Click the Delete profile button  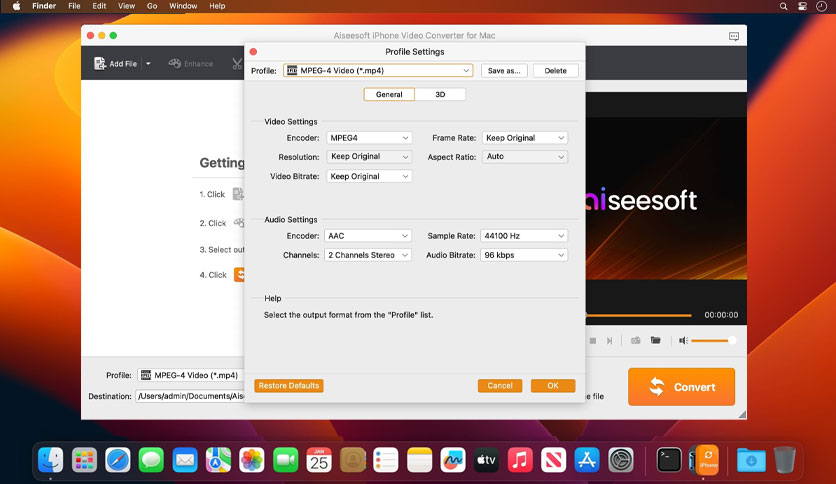pos(556,70)
